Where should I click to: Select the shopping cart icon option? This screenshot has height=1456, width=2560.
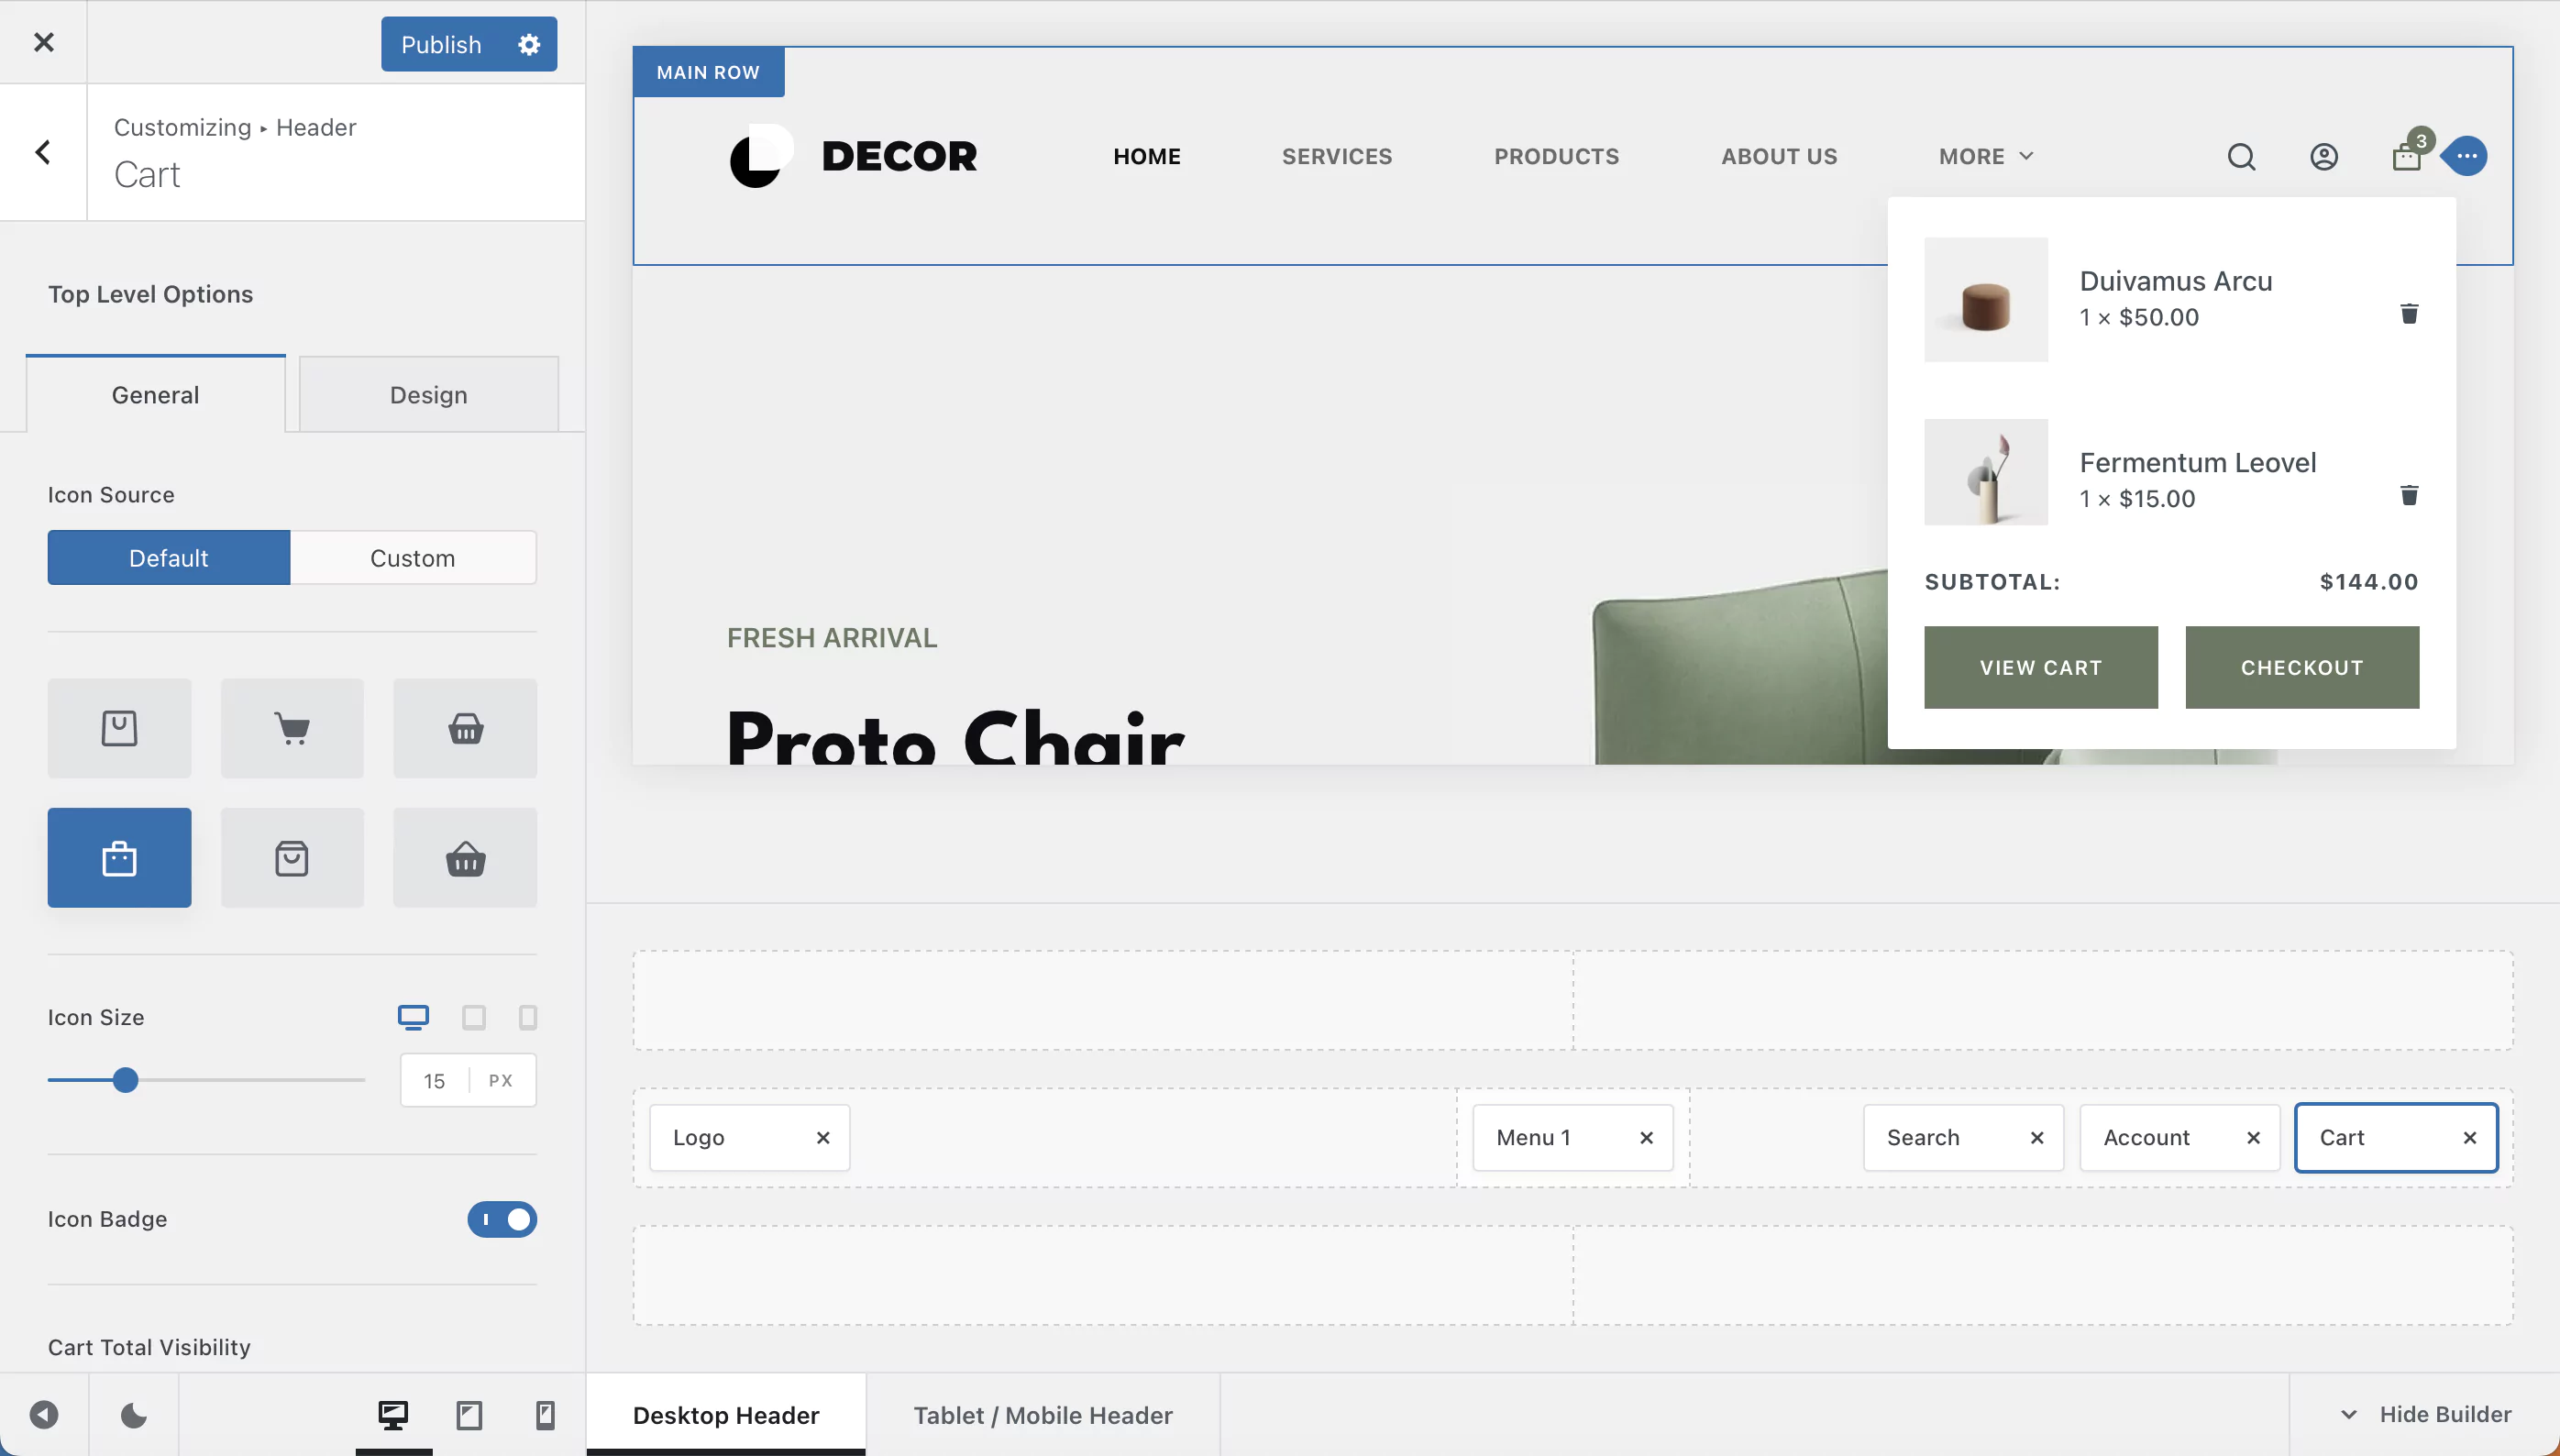click(292, 728)
